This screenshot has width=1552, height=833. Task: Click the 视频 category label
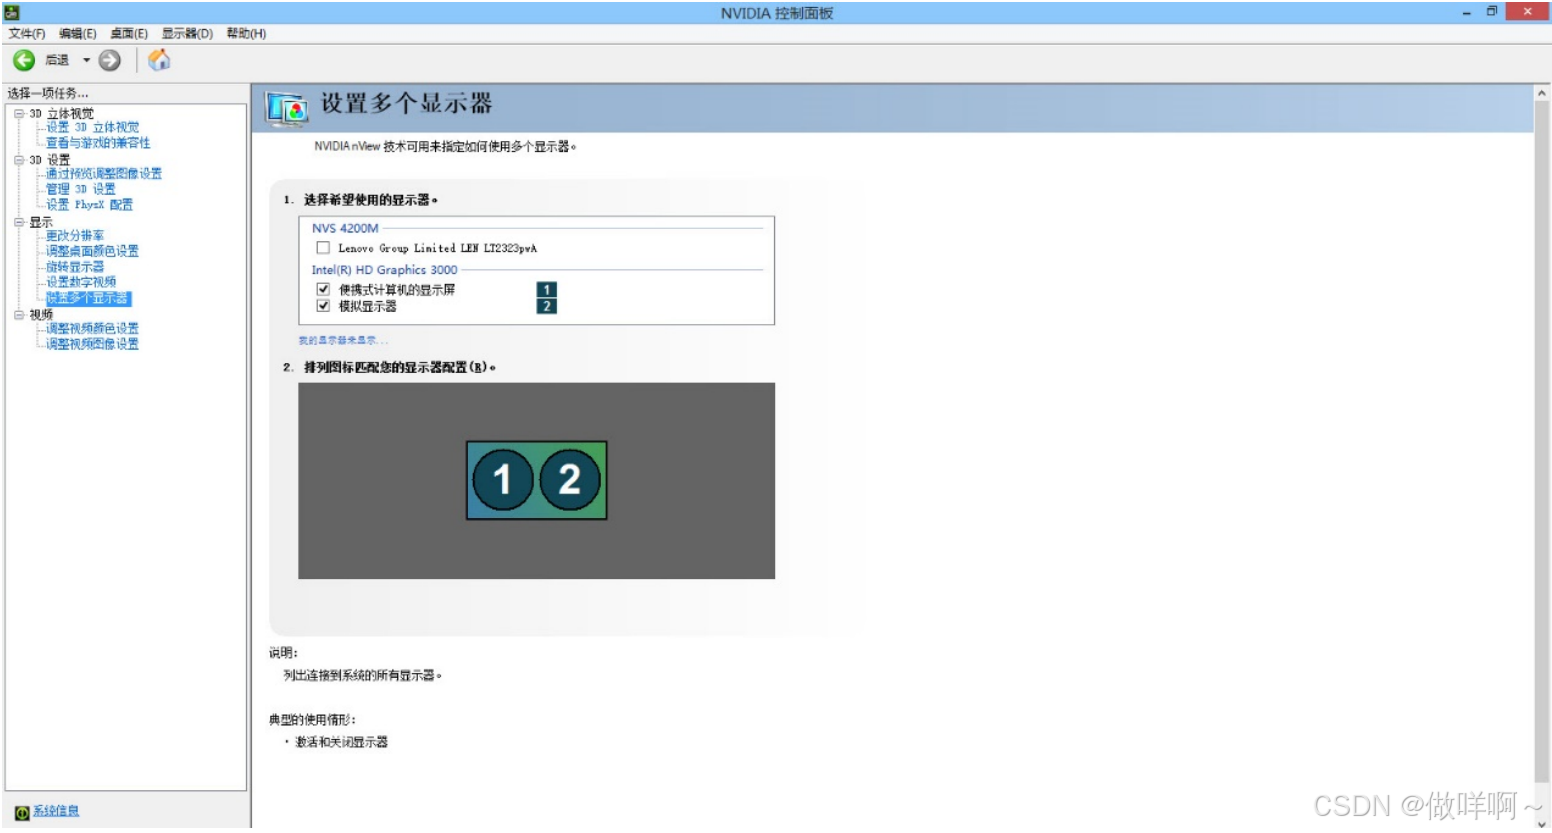tap(40, 314)
